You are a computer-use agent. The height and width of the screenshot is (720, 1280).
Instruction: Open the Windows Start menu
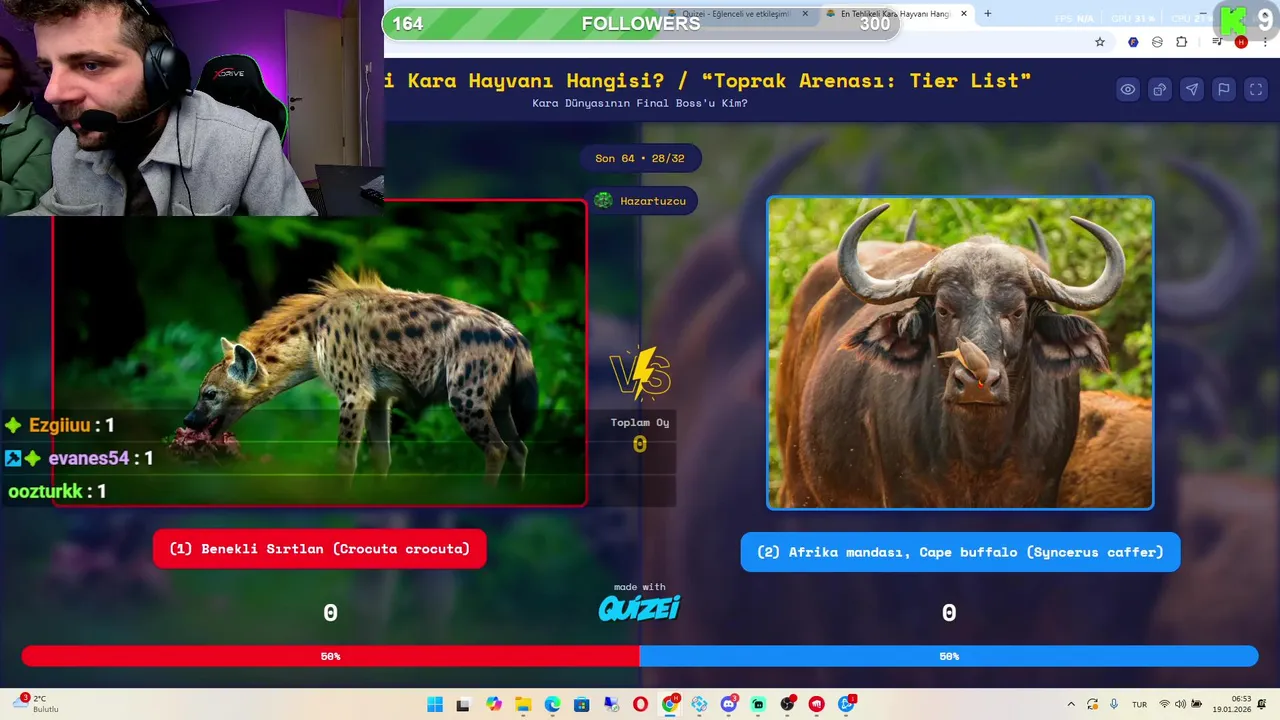click(435, 705)
